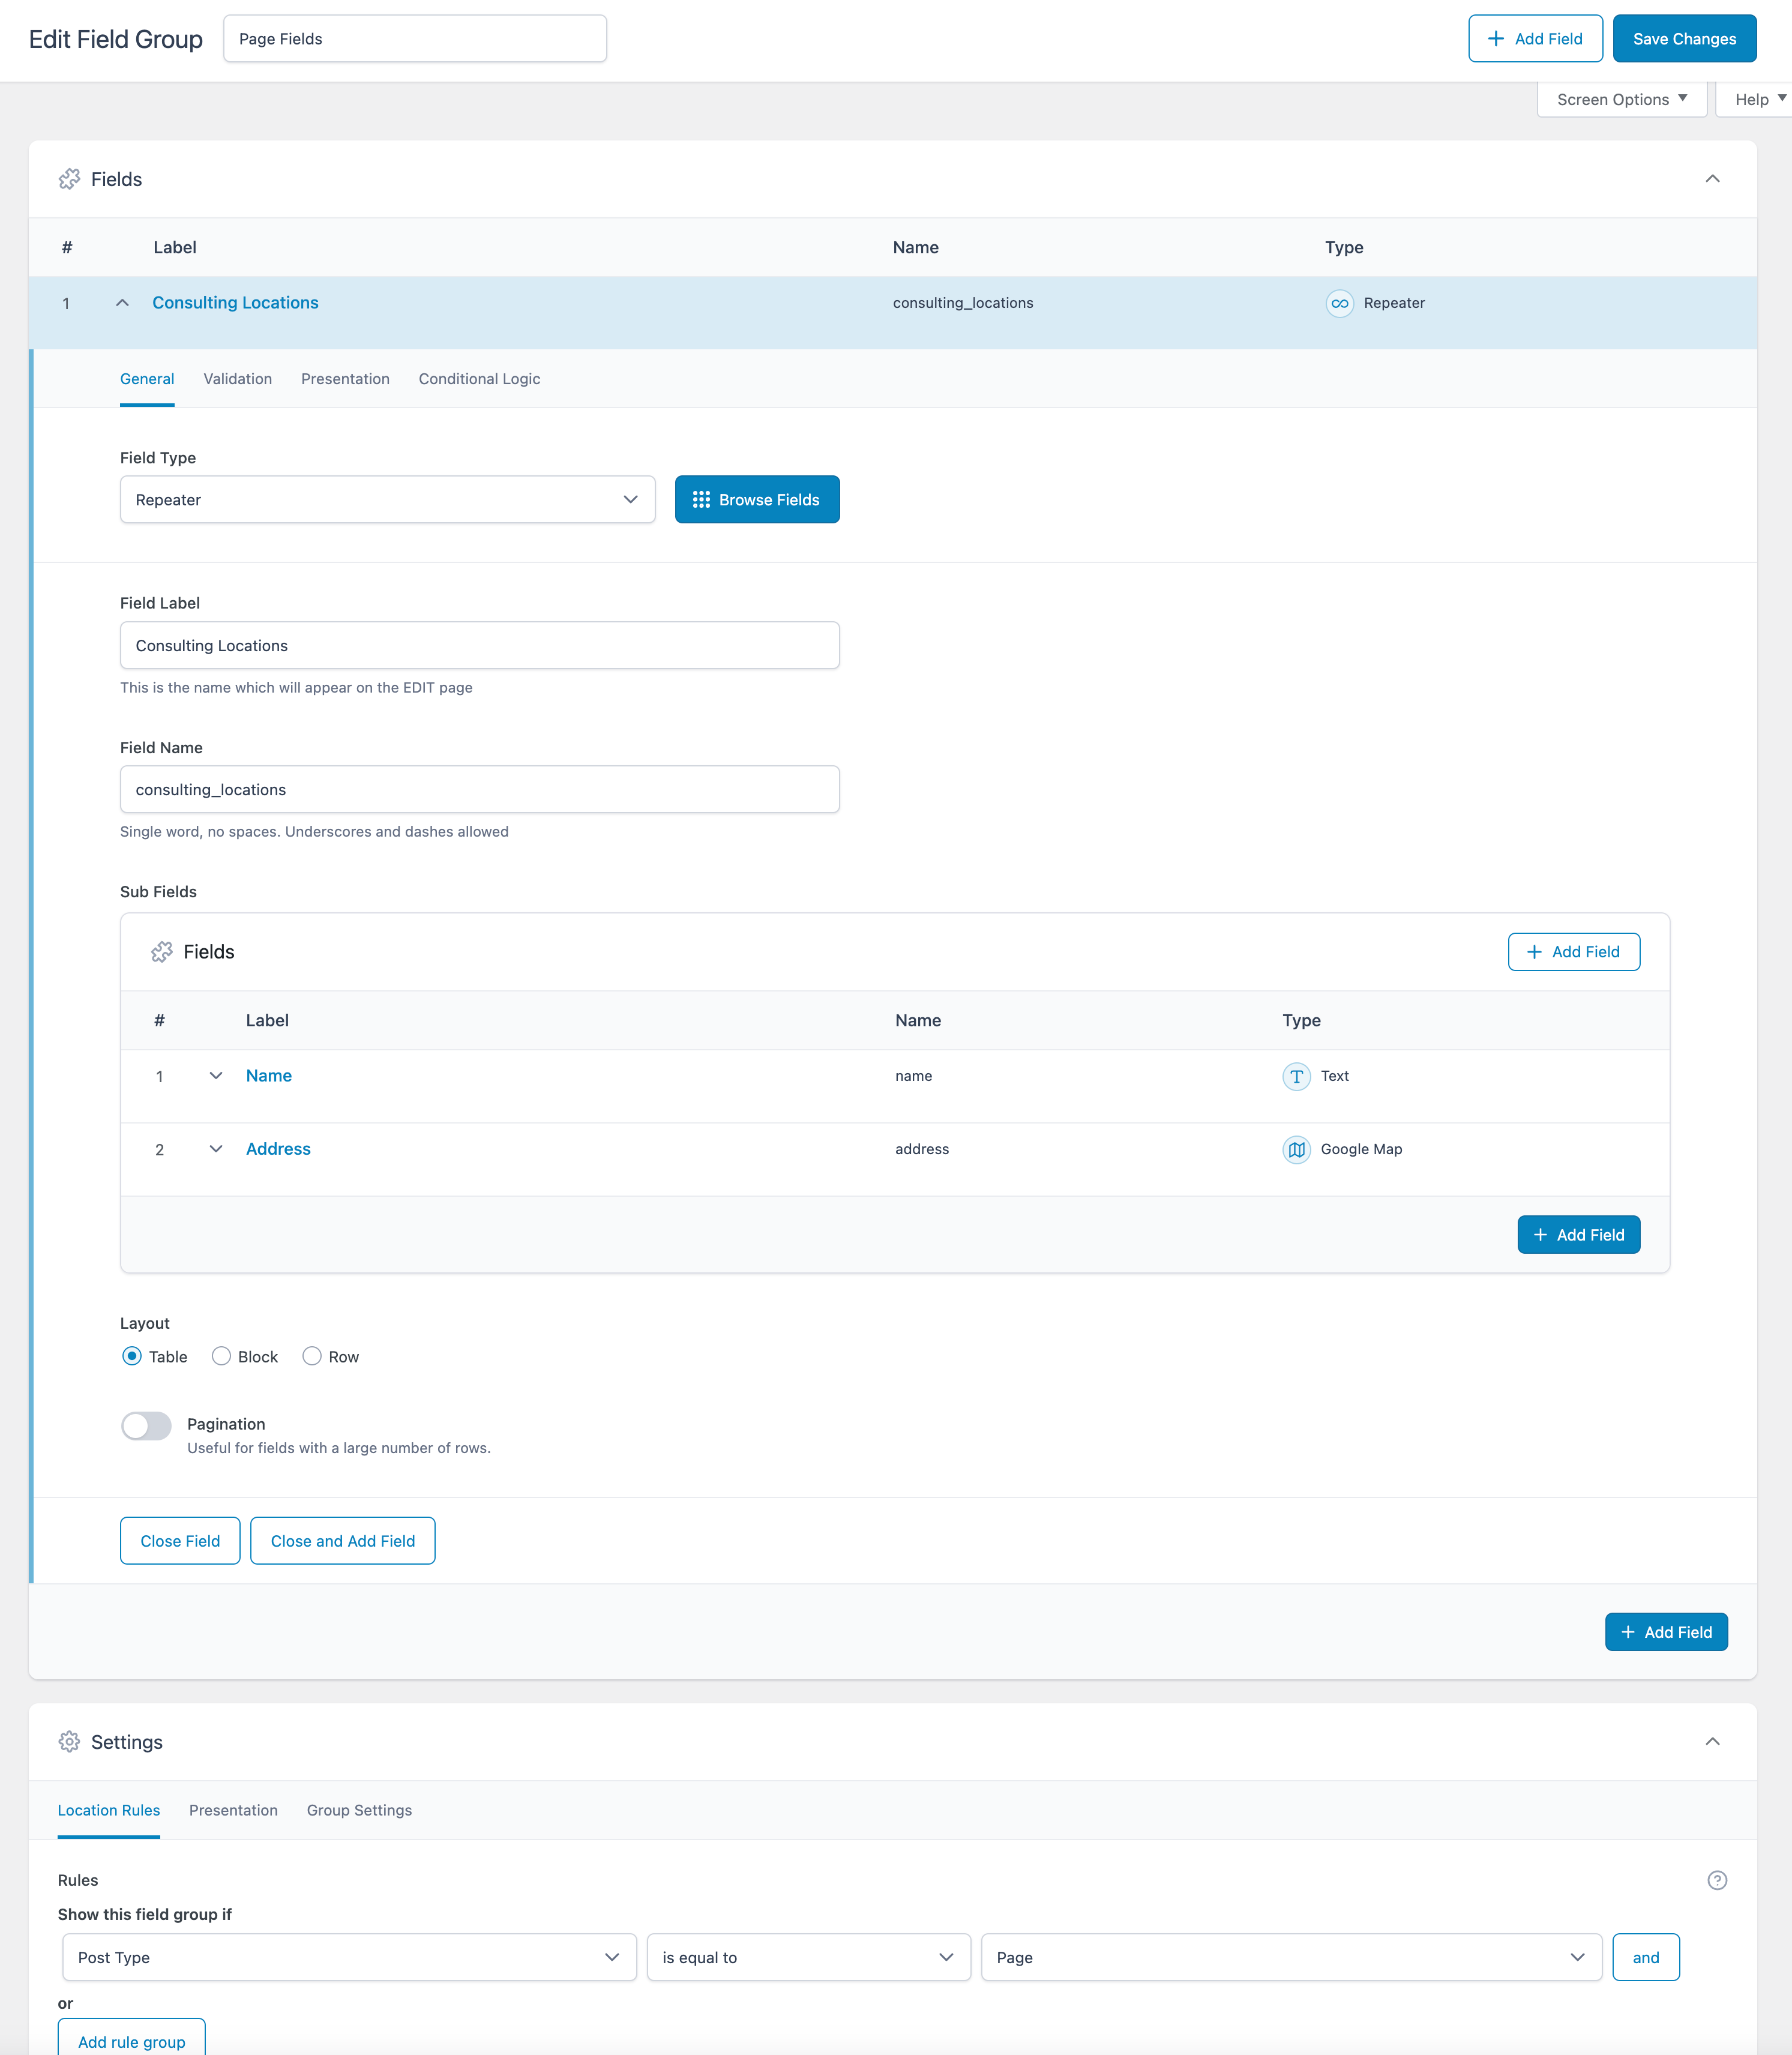
Task: Open the Field Type Repeater dropdown
Action: point(387,499)
